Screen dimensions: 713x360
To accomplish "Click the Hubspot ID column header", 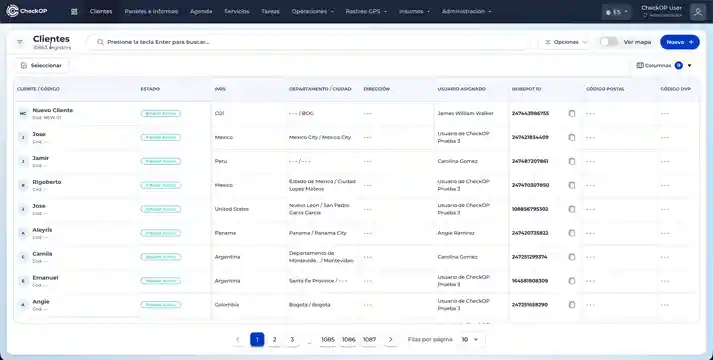I will (x=526, y=89).
